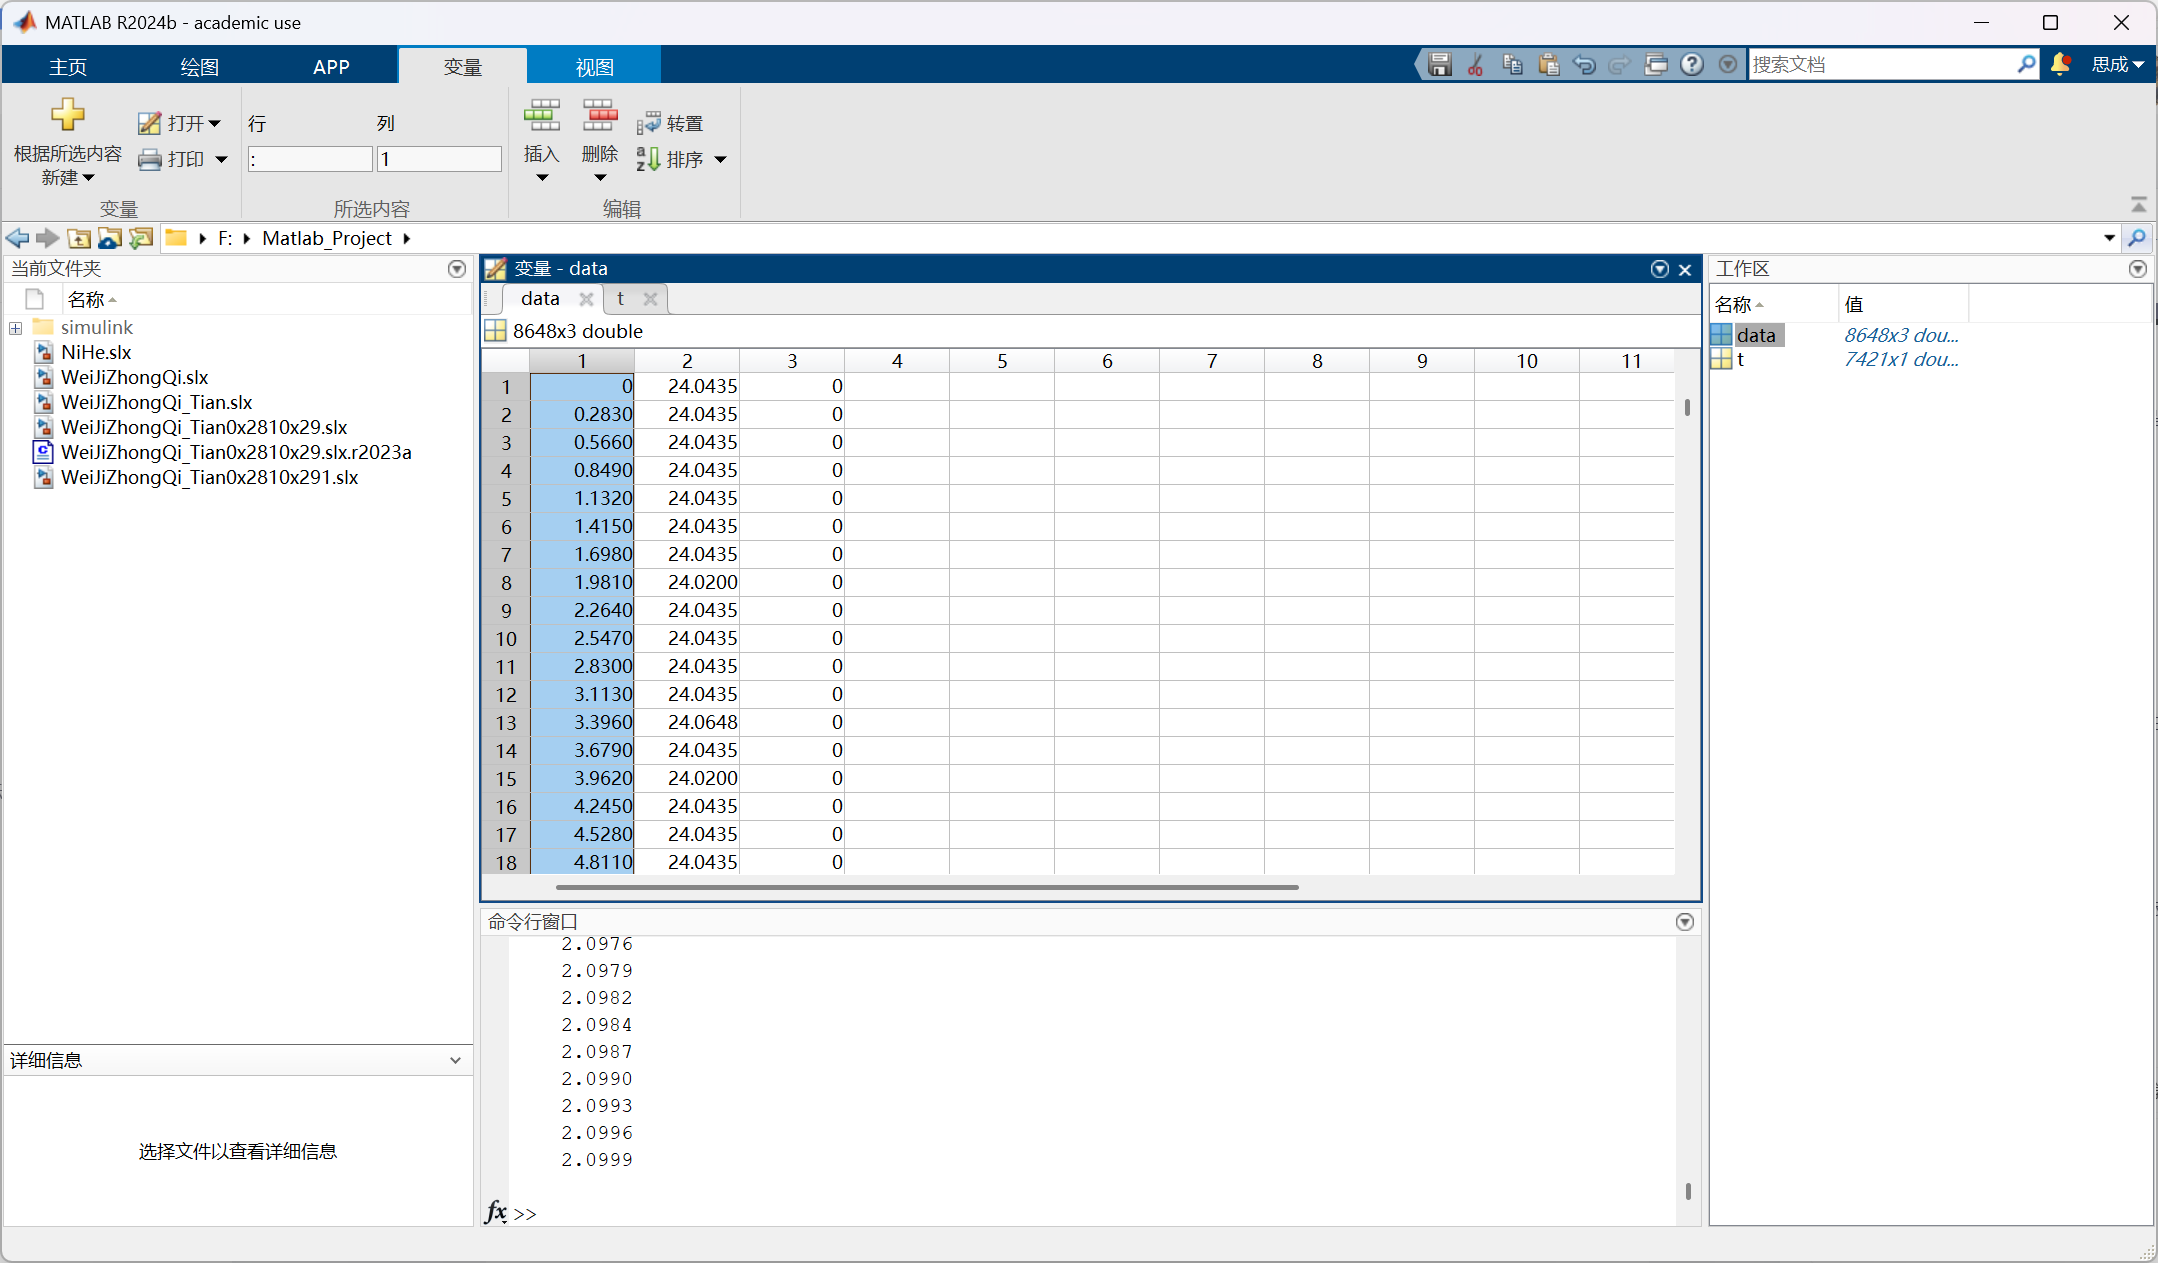Click the New from Selection plus icon
Image resolution: width=2158 pixels, height=1263 pixels.
[68, 114]
